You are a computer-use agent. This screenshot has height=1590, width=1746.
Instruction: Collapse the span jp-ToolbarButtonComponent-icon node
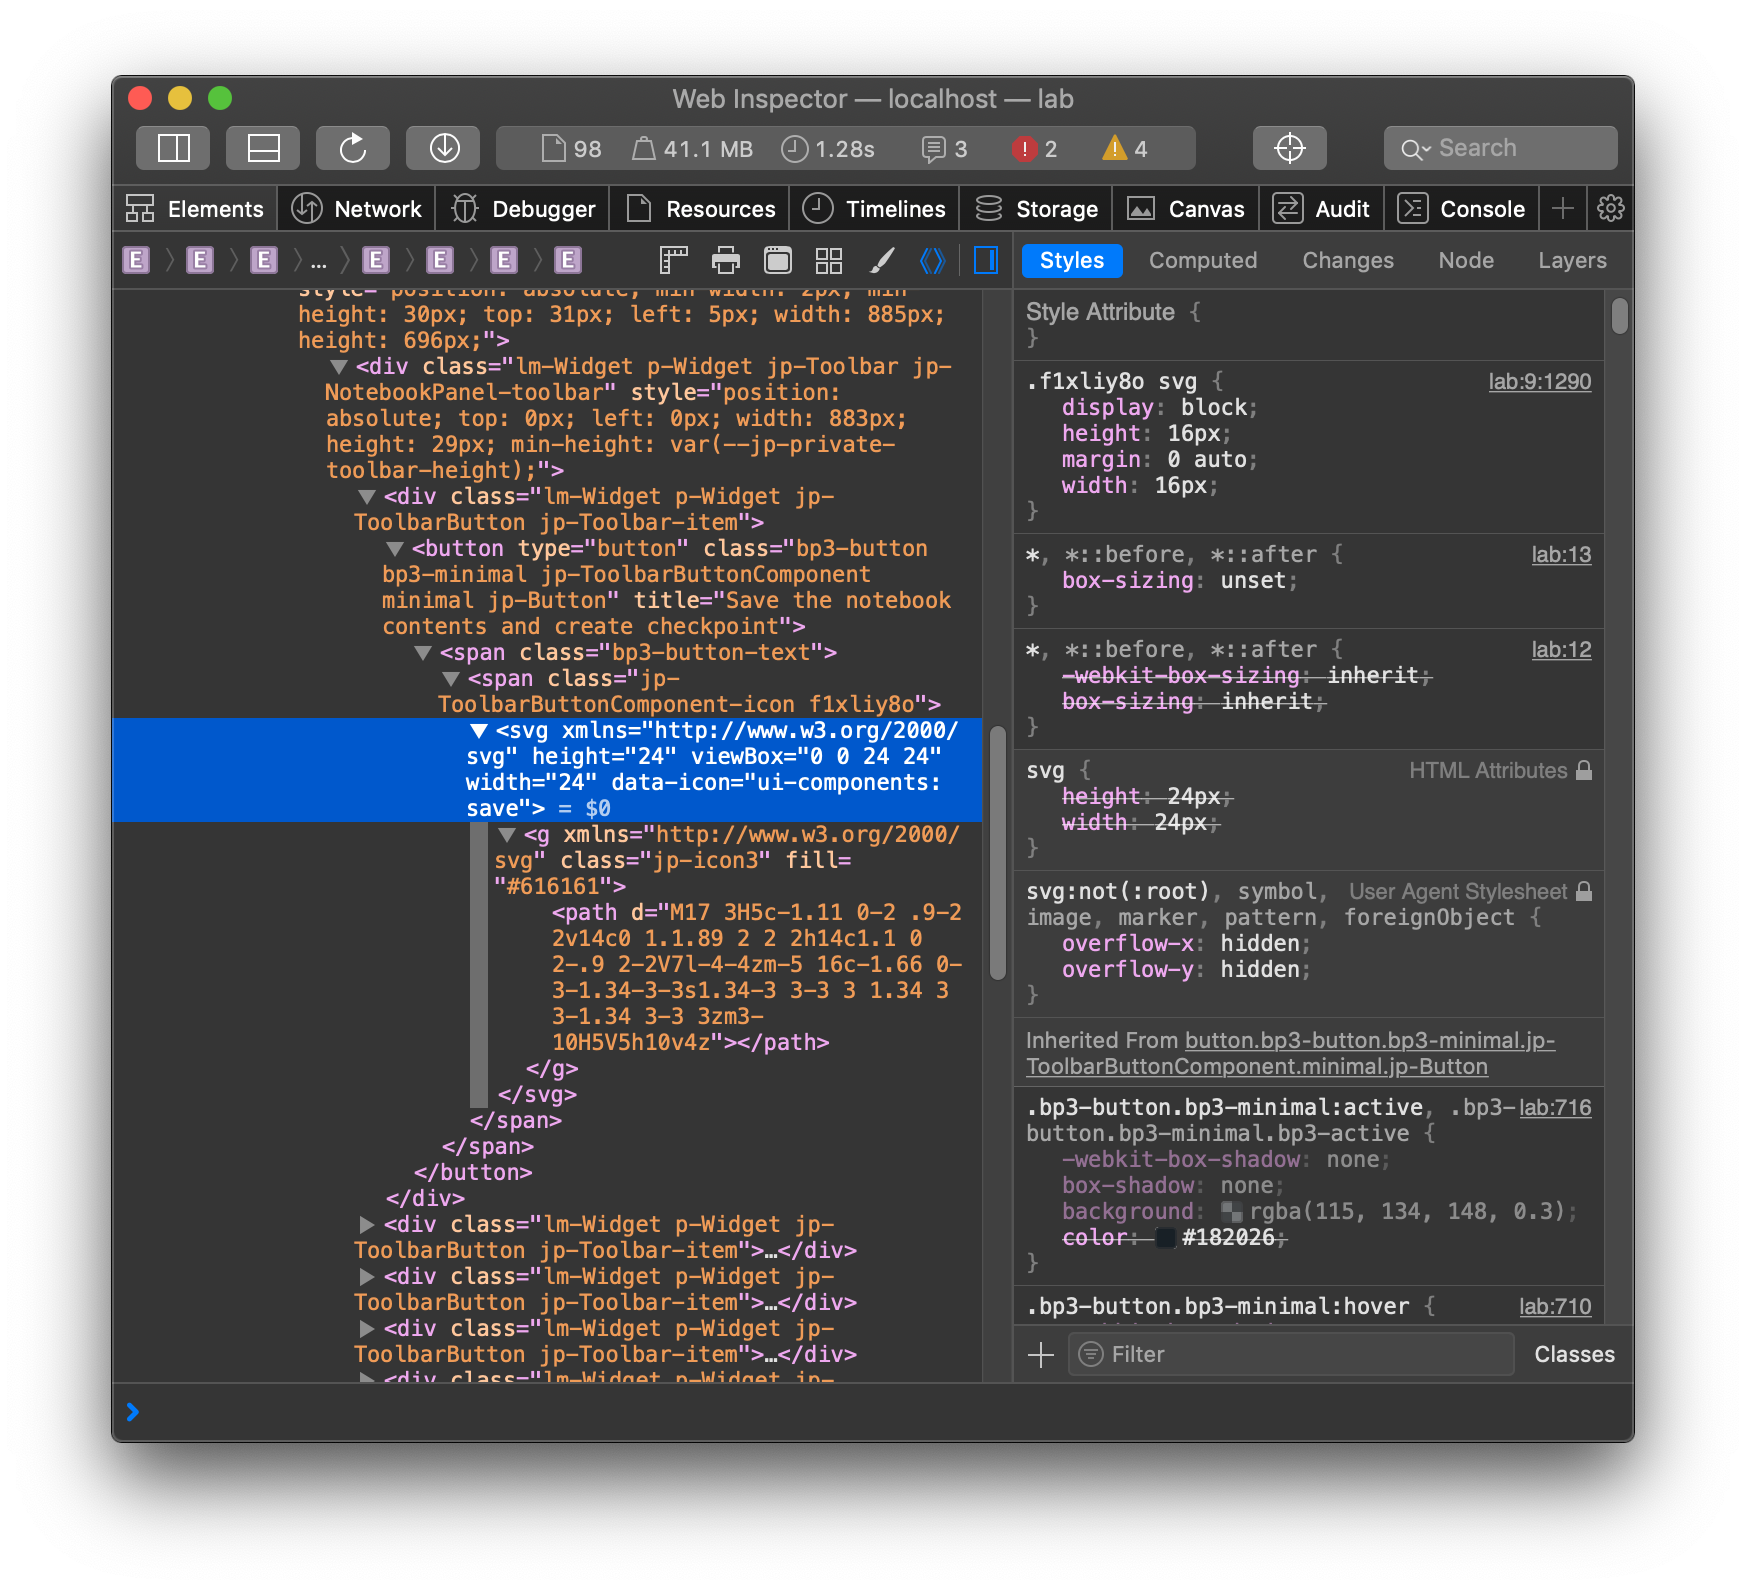pyautogui.click(x=451, y=679)
